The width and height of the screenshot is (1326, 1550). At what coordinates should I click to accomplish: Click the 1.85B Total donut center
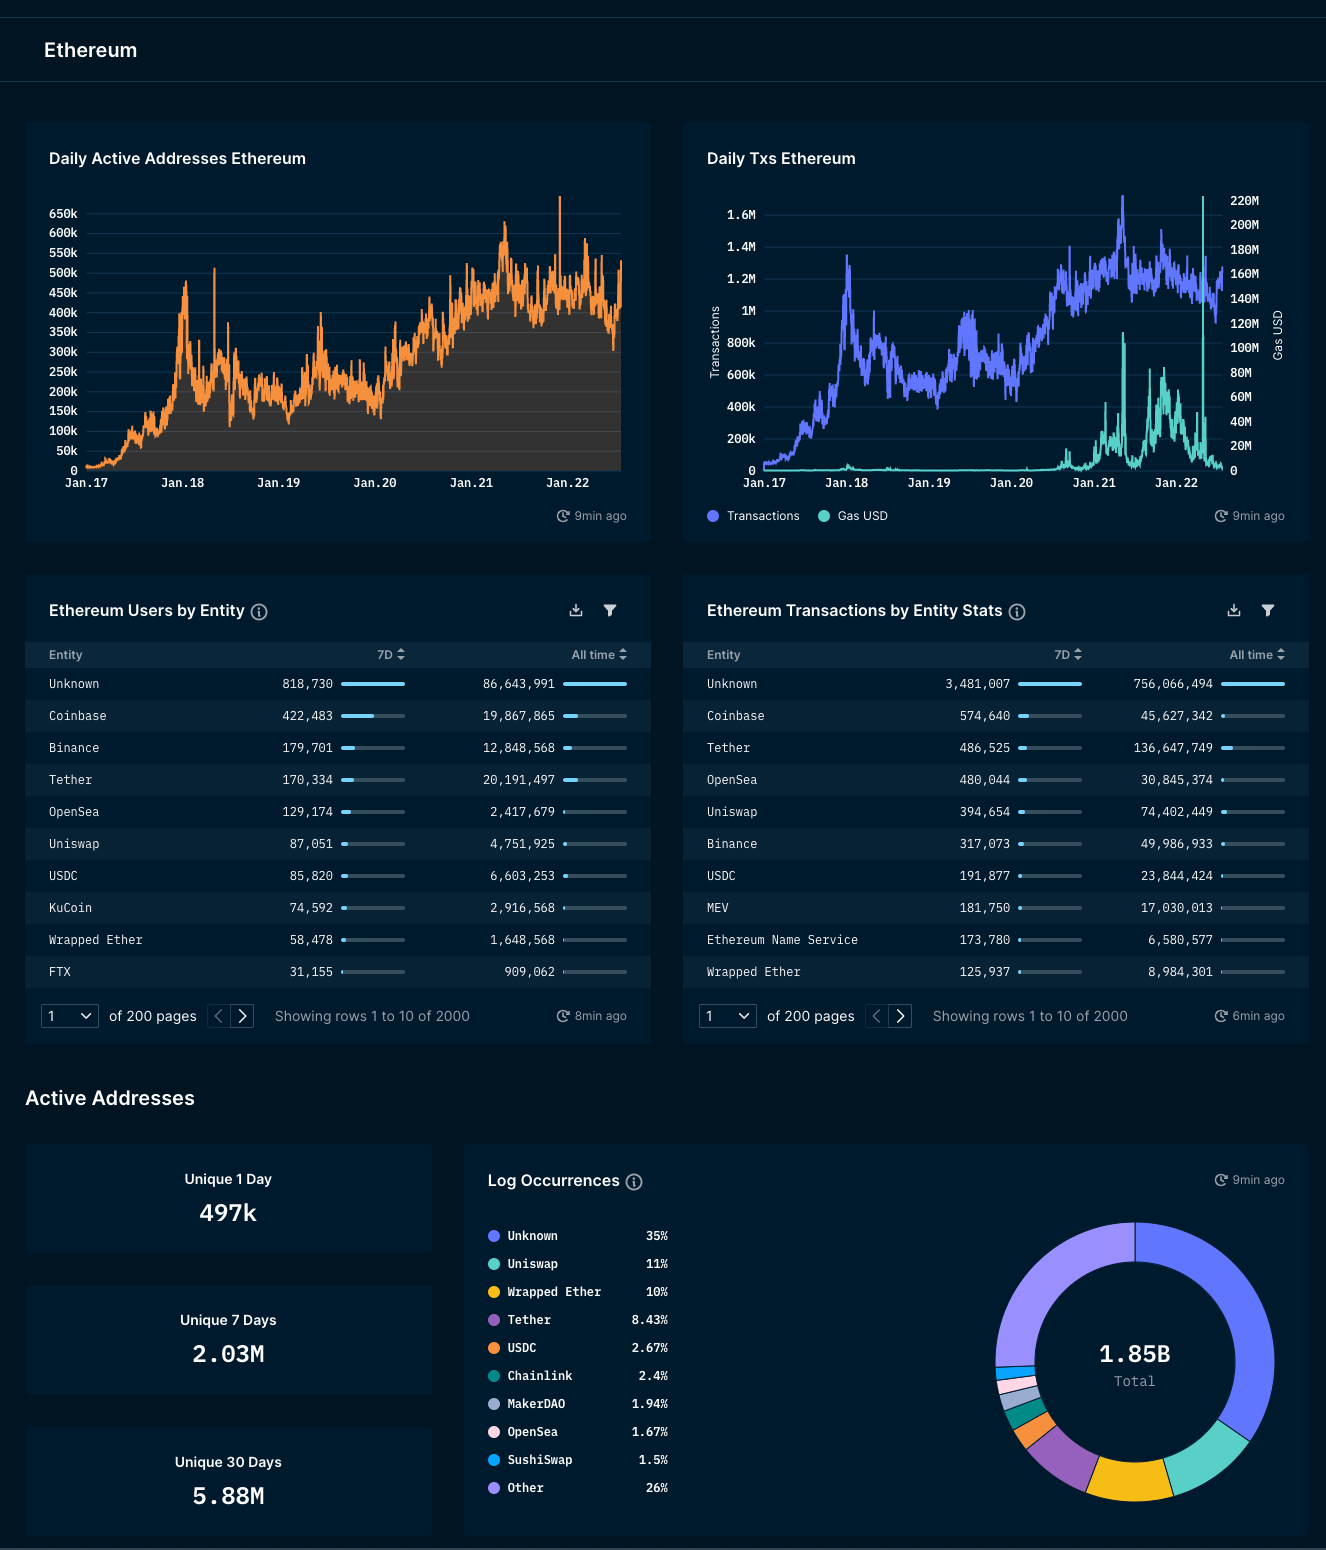coord(1135,1364)
